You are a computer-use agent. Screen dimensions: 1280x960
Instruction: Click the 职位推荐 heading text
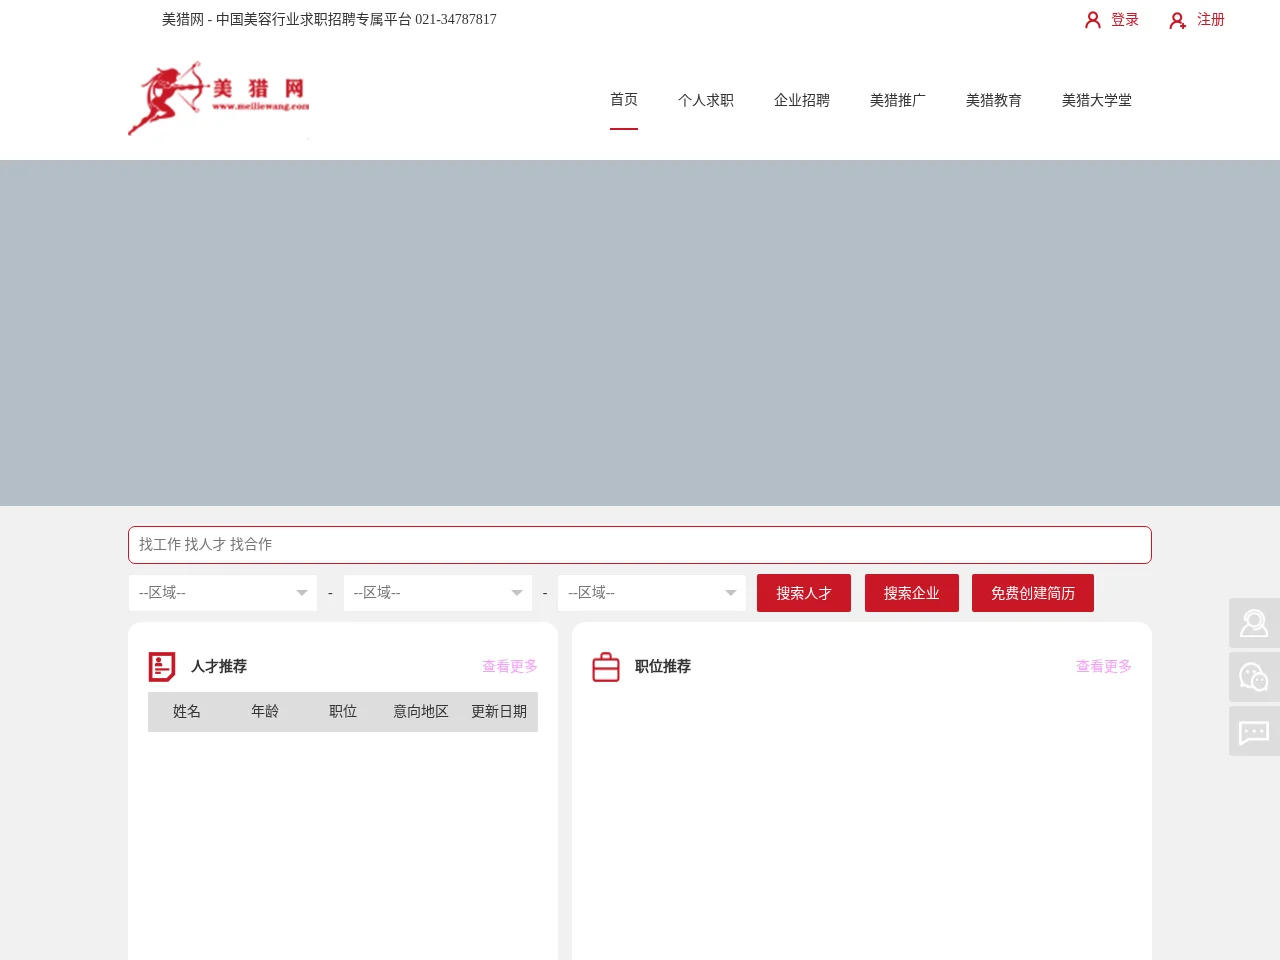coord(663,667)
